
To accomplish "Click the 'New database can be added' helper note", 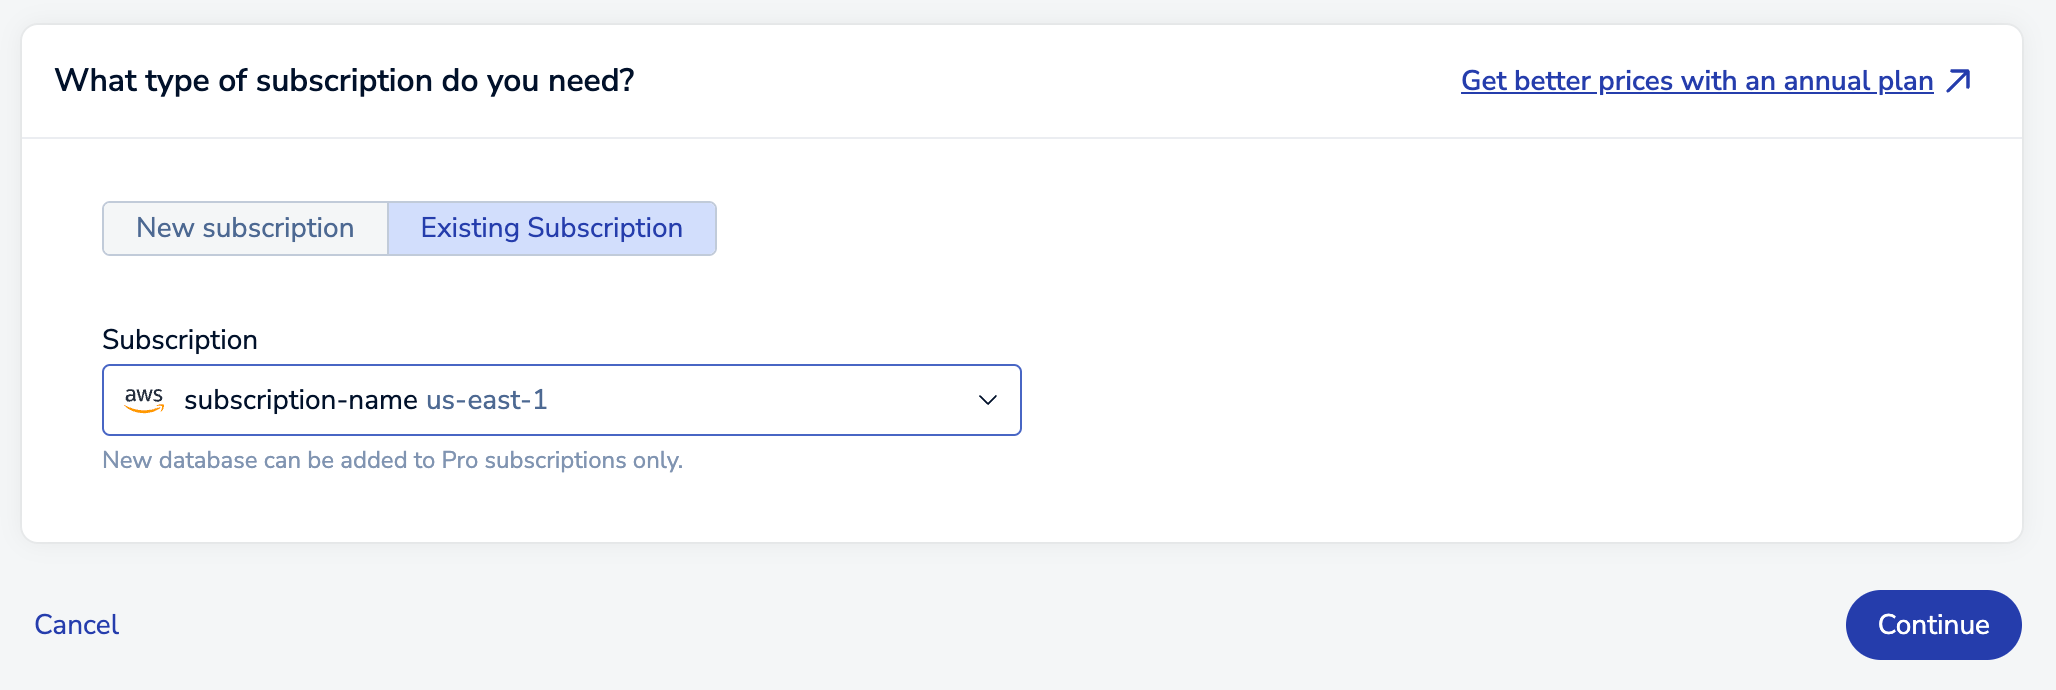I will click(x=392, y=460).
